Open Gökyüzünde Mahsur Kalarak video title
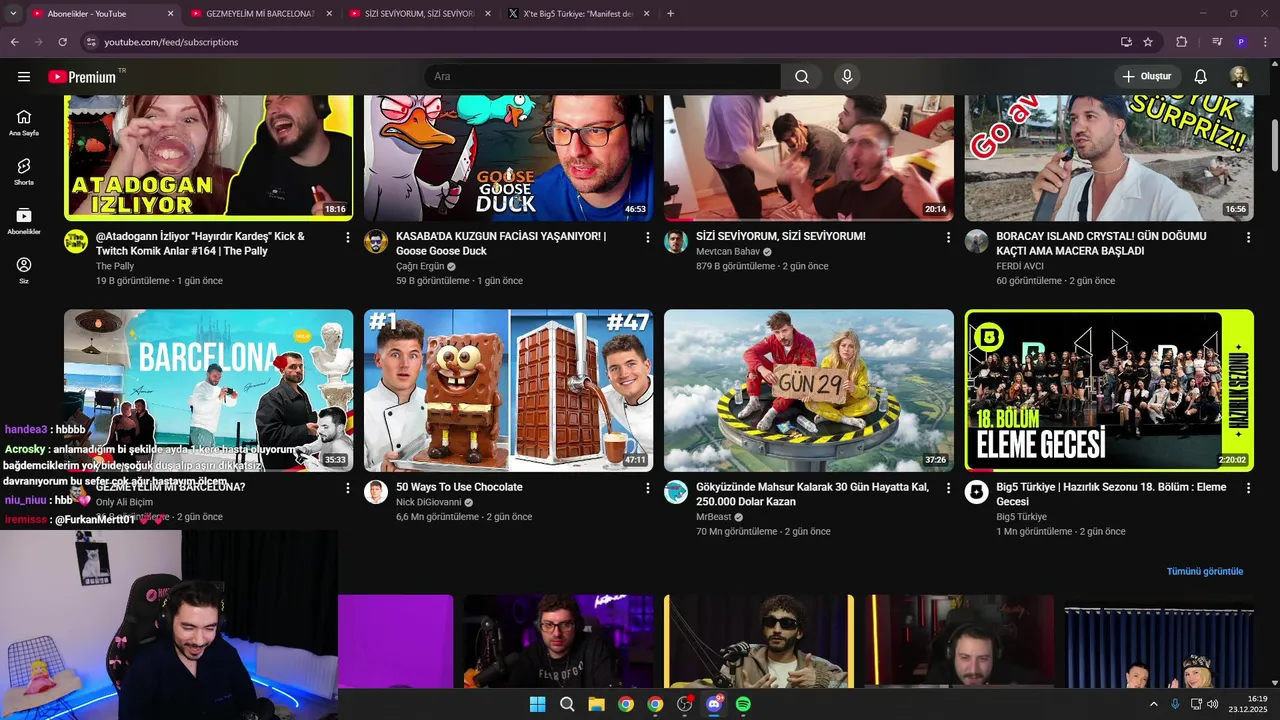The width and height of the screenshot is (1280, 720). click(x=812, y=494)
